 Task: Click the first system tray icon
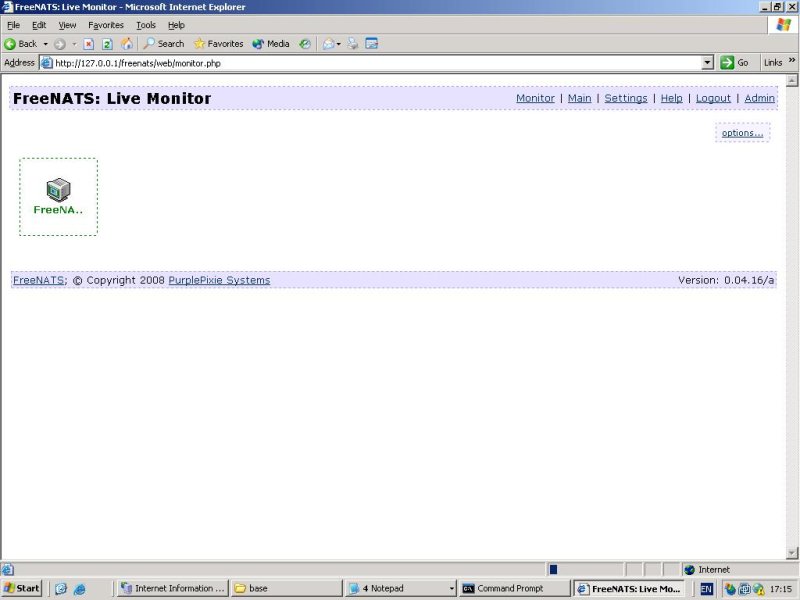[x=731, y=589]
